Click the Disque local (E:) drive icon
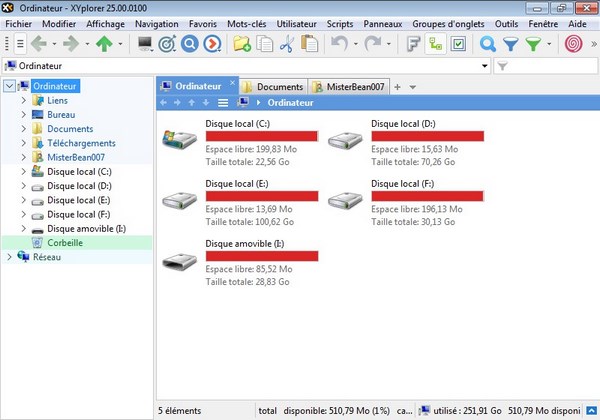The image size is (600, 420). (179, 200)
